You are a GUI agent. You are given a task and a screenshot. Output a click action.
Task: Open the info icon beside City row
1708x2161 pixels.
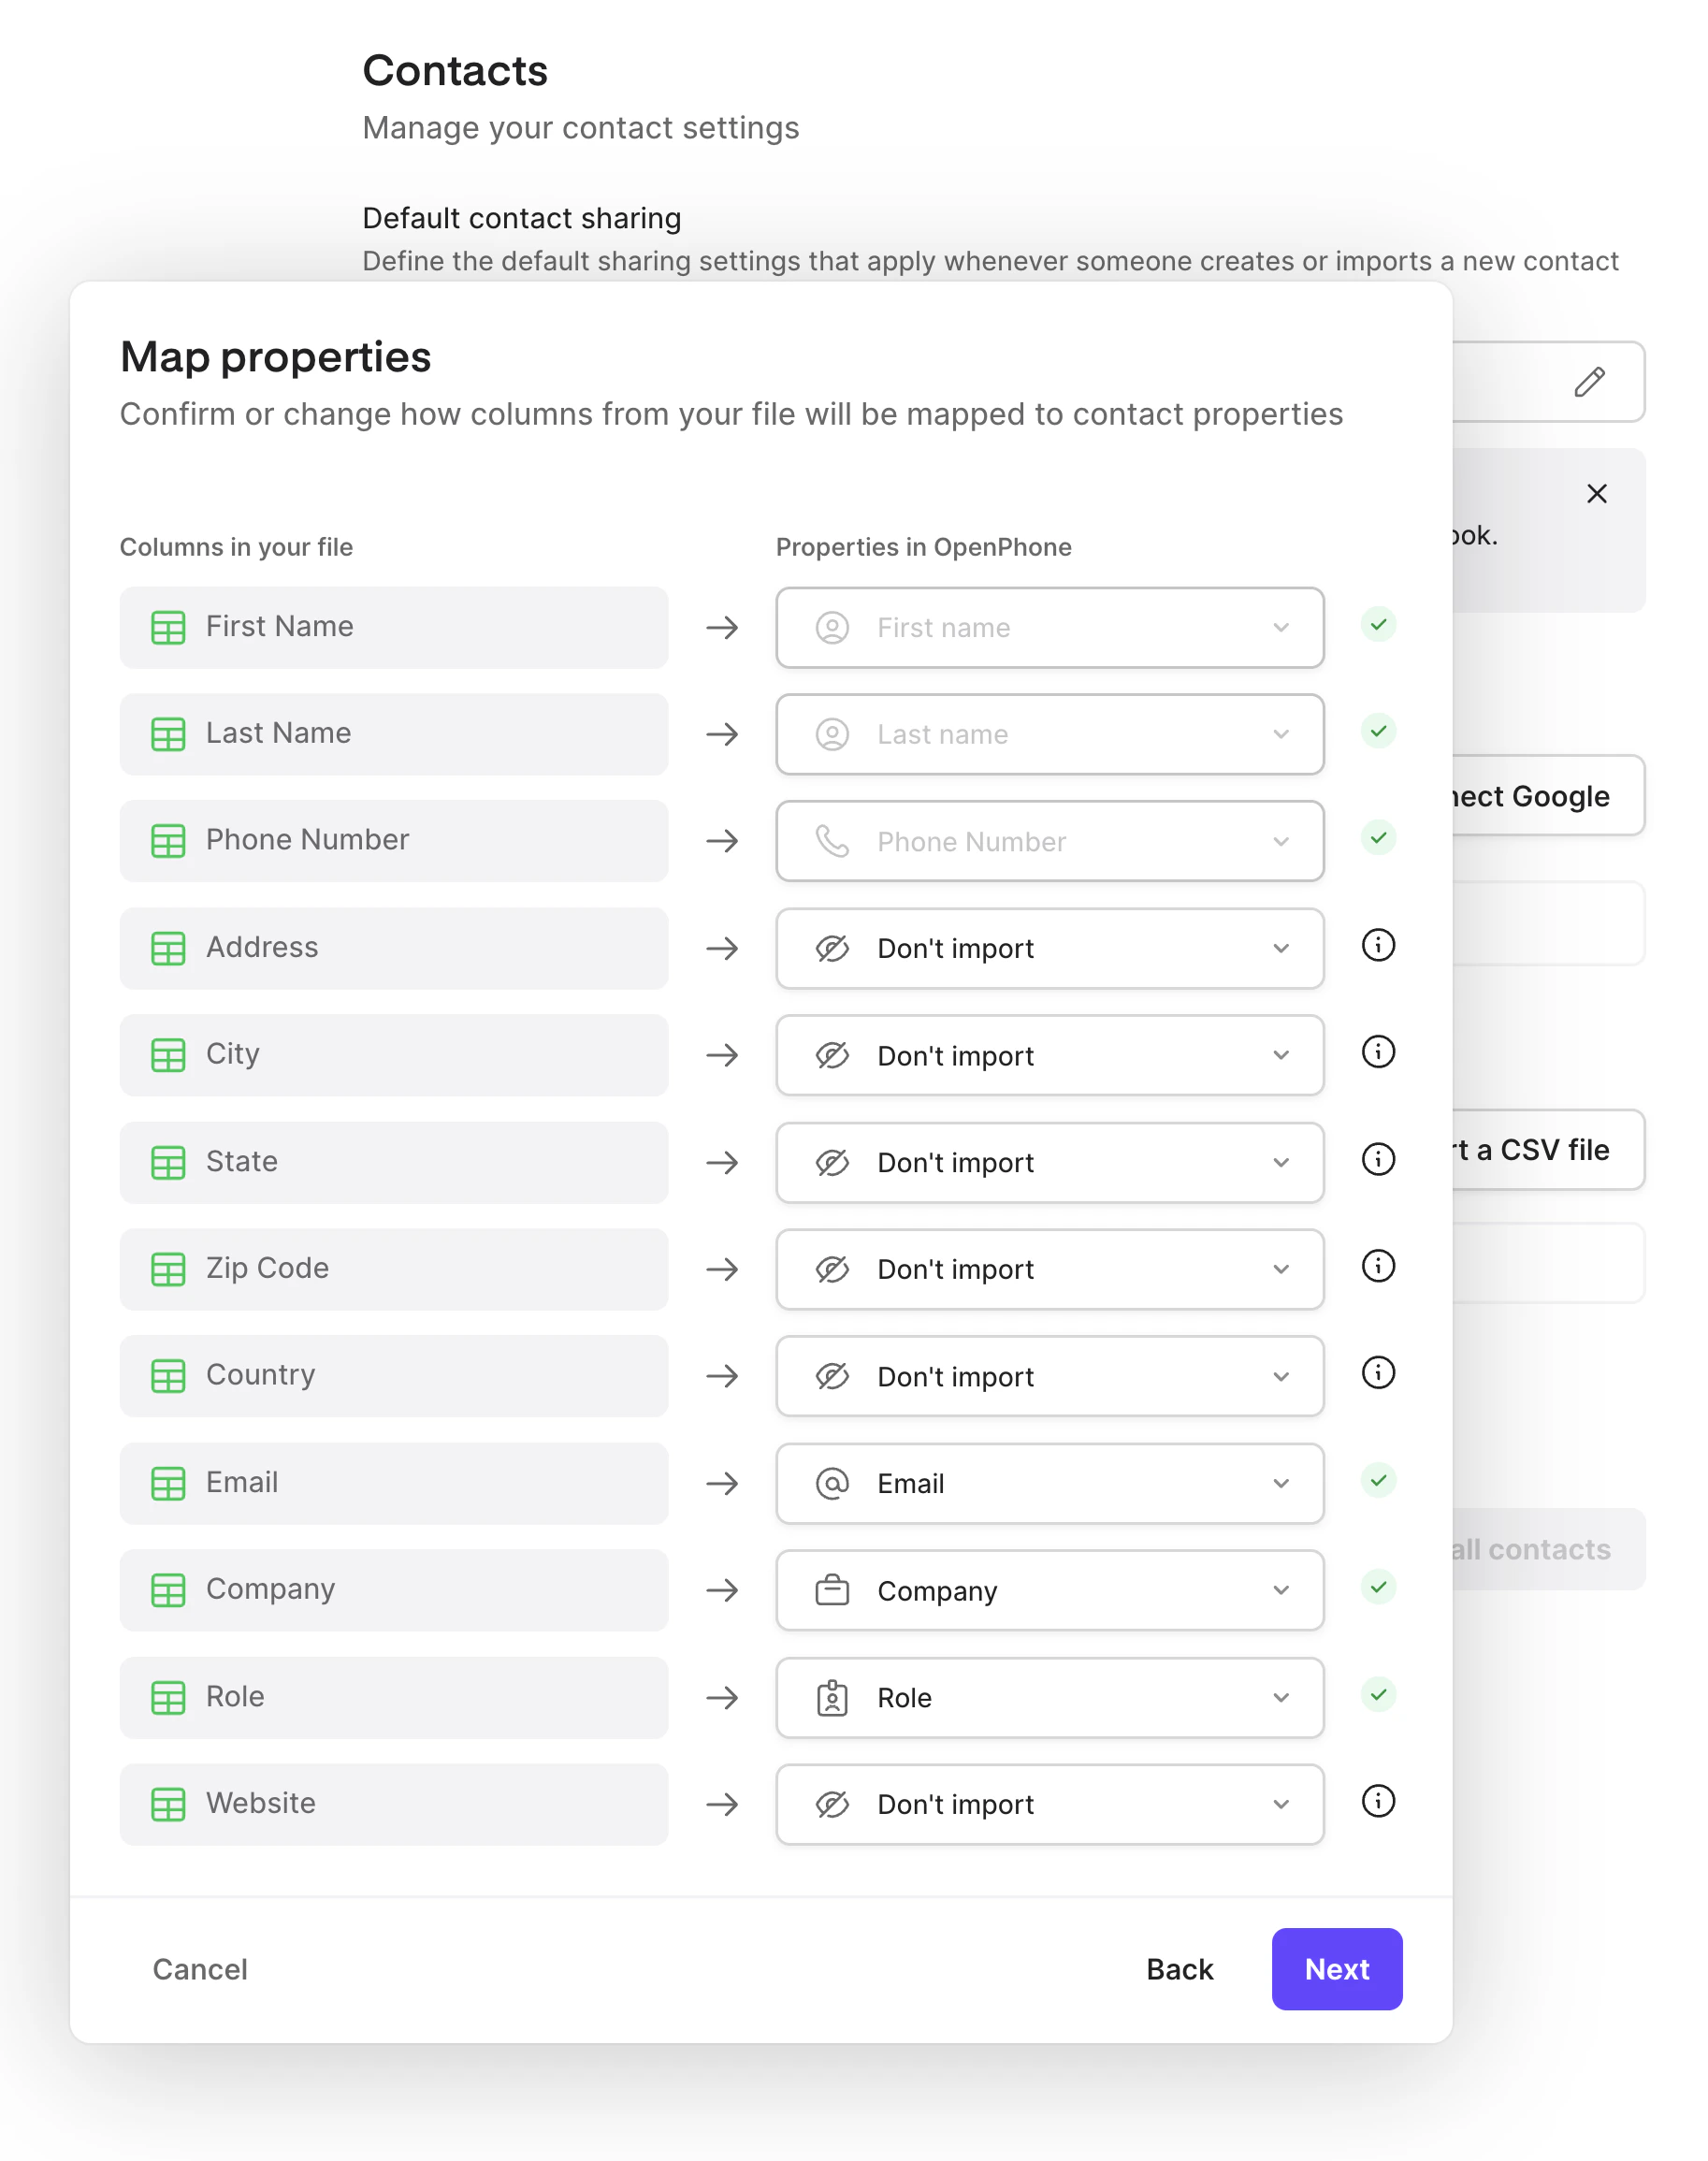point(1378,1052)
